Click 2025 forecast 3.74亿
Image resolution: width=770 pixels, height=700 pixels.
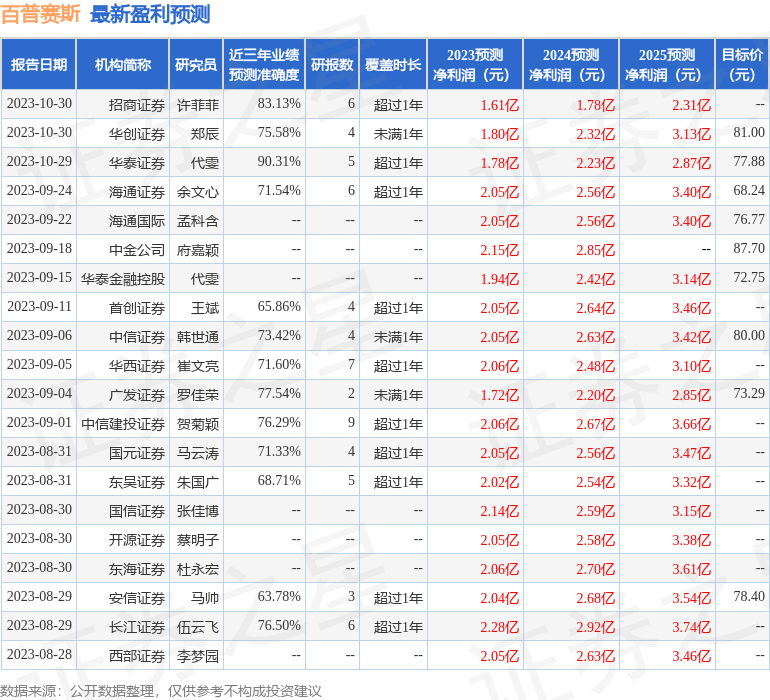click(691, 627)
